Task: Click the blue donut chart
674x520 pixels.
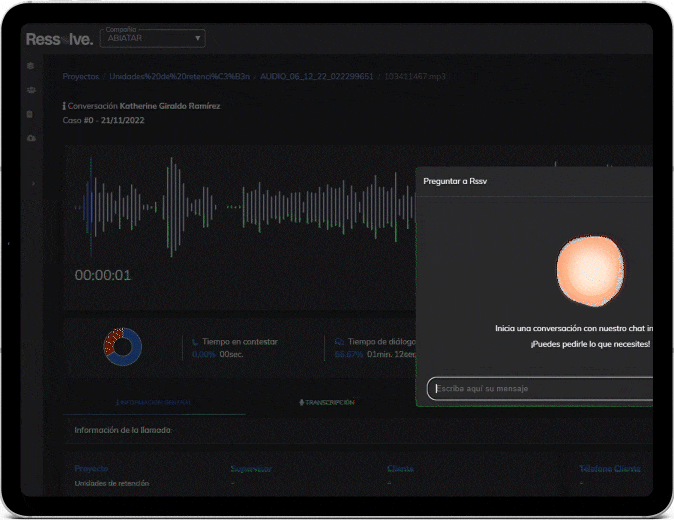Action: (122, 346)
